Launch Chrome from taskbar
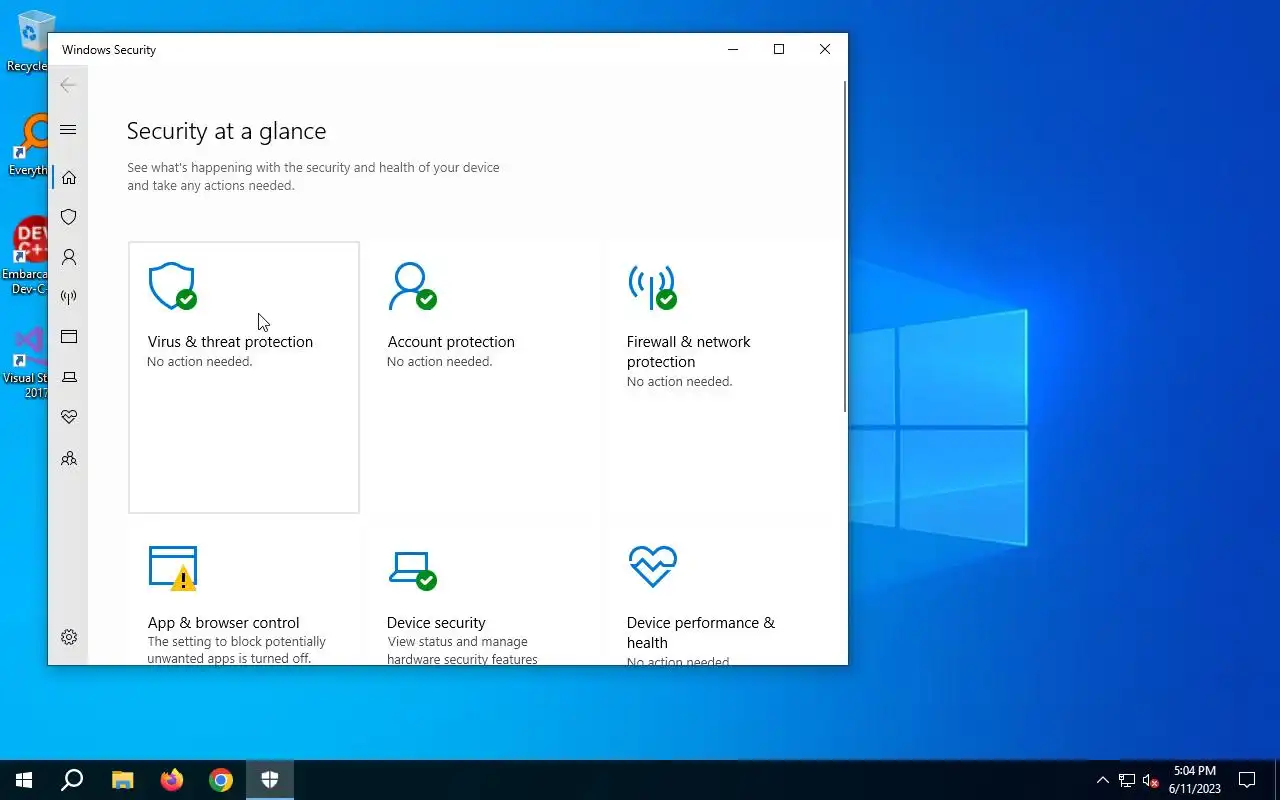Image resolution: width=1280 pixels, height=800 pixels. click(221, 780)
